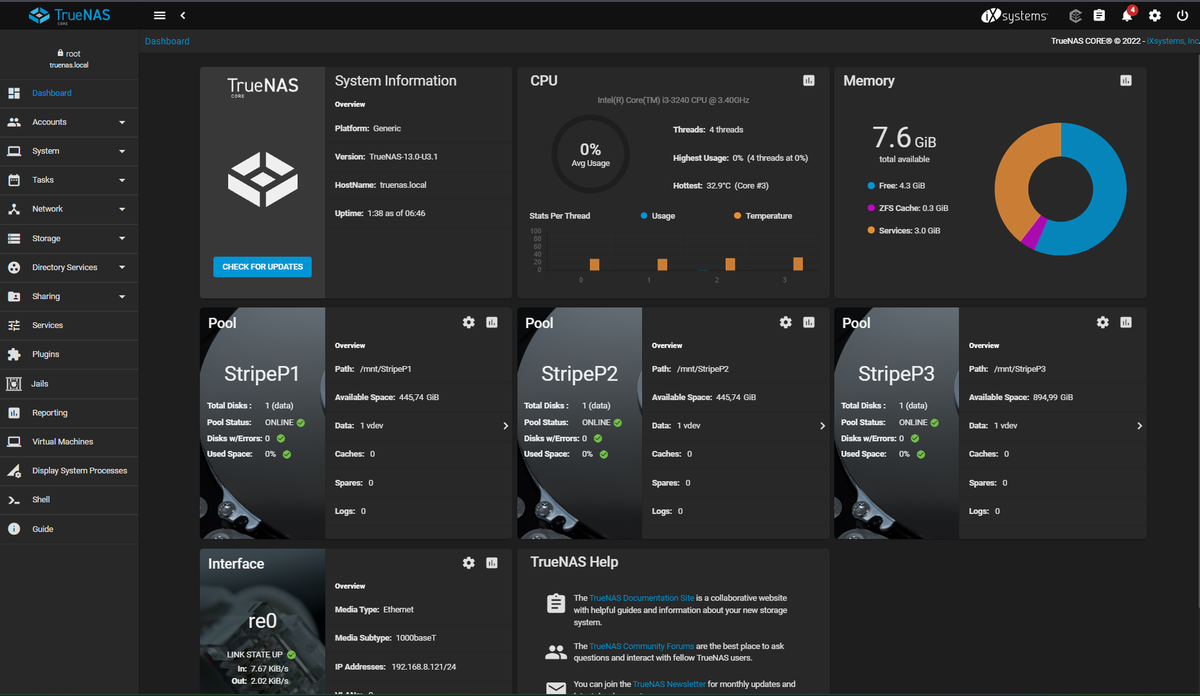
Task: Open StripeP3 pool settings gear
Action: coord(1103,322)
